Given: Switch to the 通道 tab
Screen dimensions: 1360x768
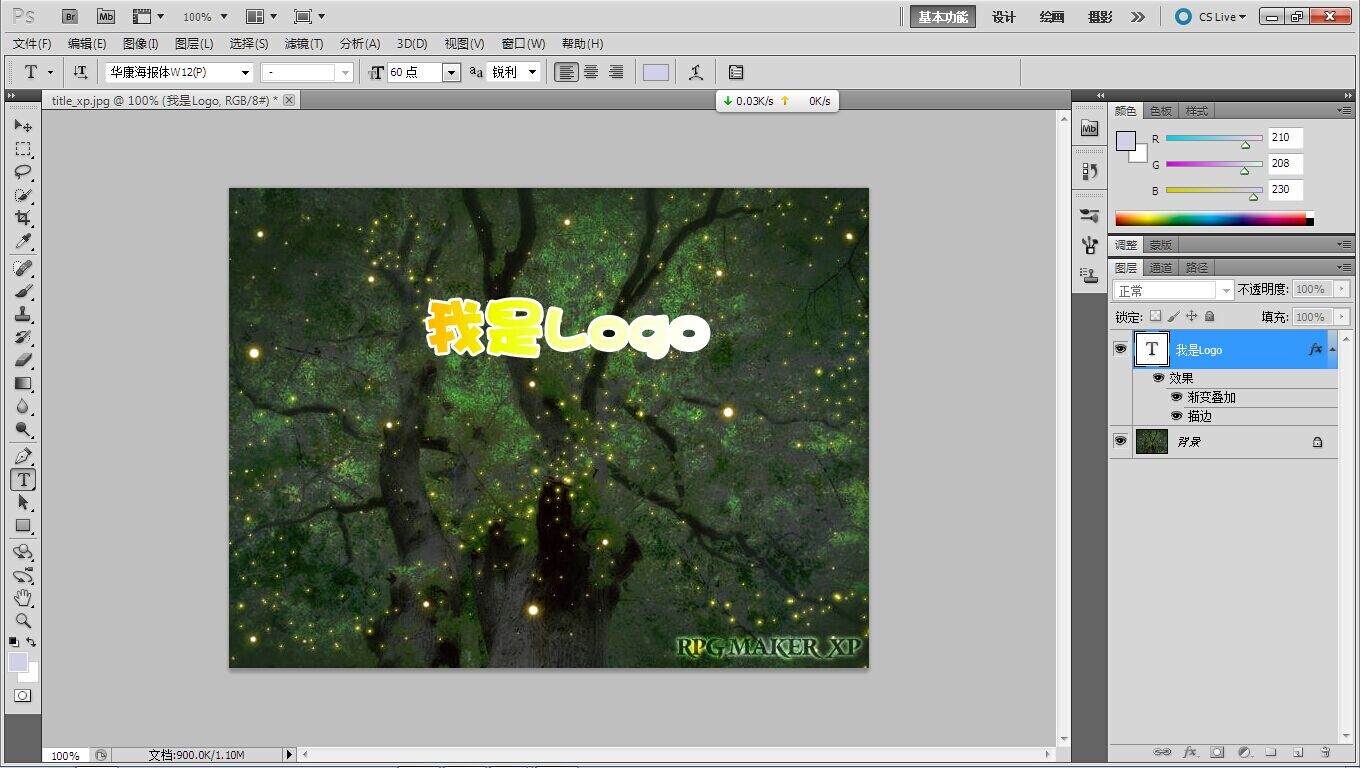Looking at the screenshot, I should [1160, 268].
